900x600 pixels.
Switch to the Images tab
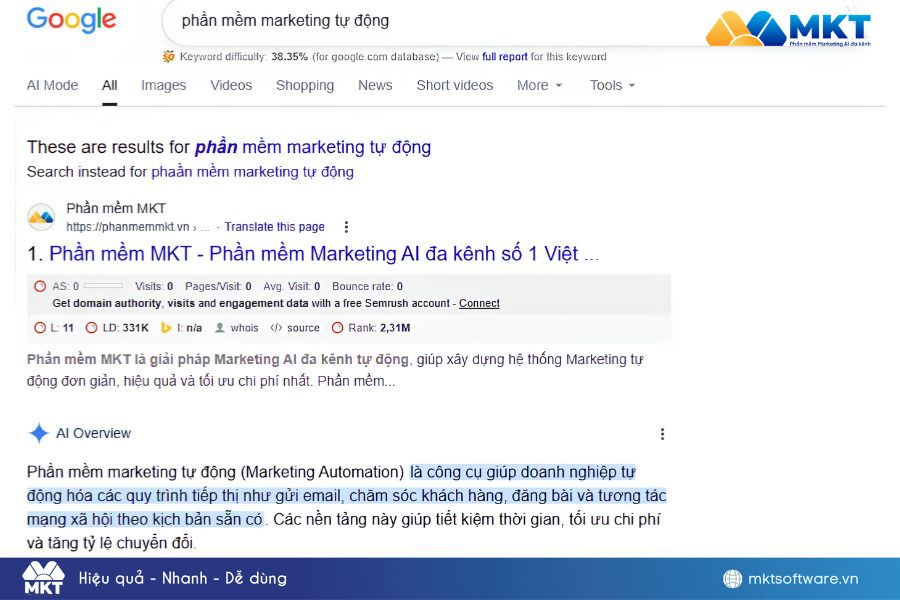point(164,85)
